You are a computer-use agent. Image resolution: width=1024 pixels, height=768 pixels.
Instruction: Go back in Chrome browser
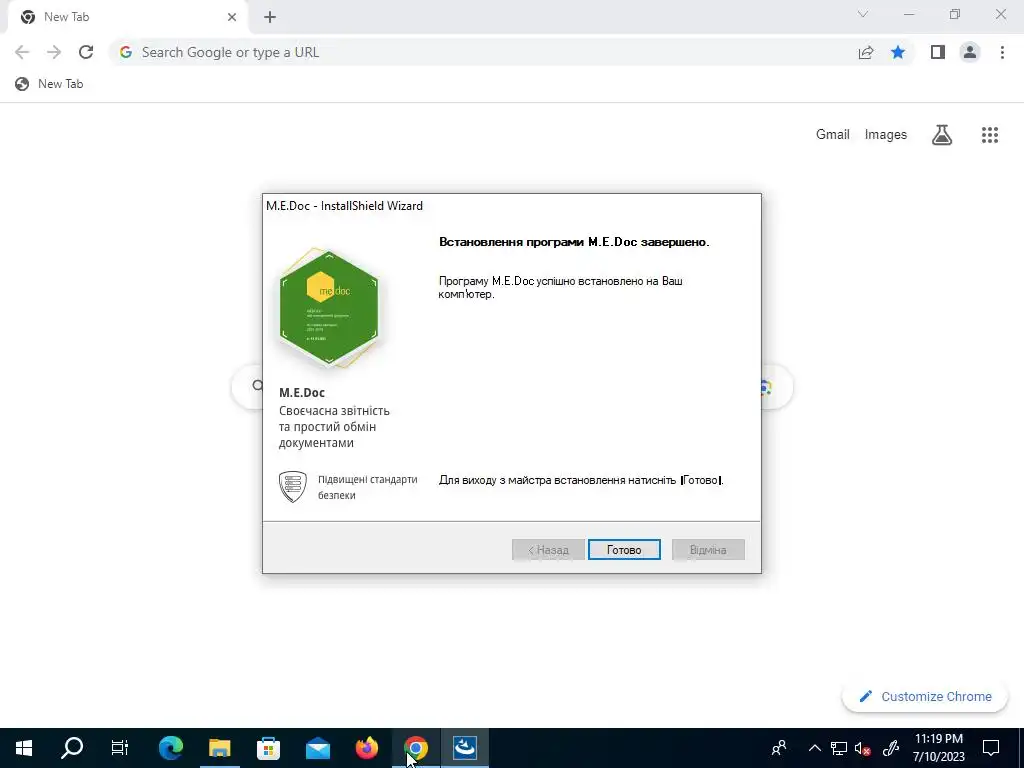(x=22, y=52)
